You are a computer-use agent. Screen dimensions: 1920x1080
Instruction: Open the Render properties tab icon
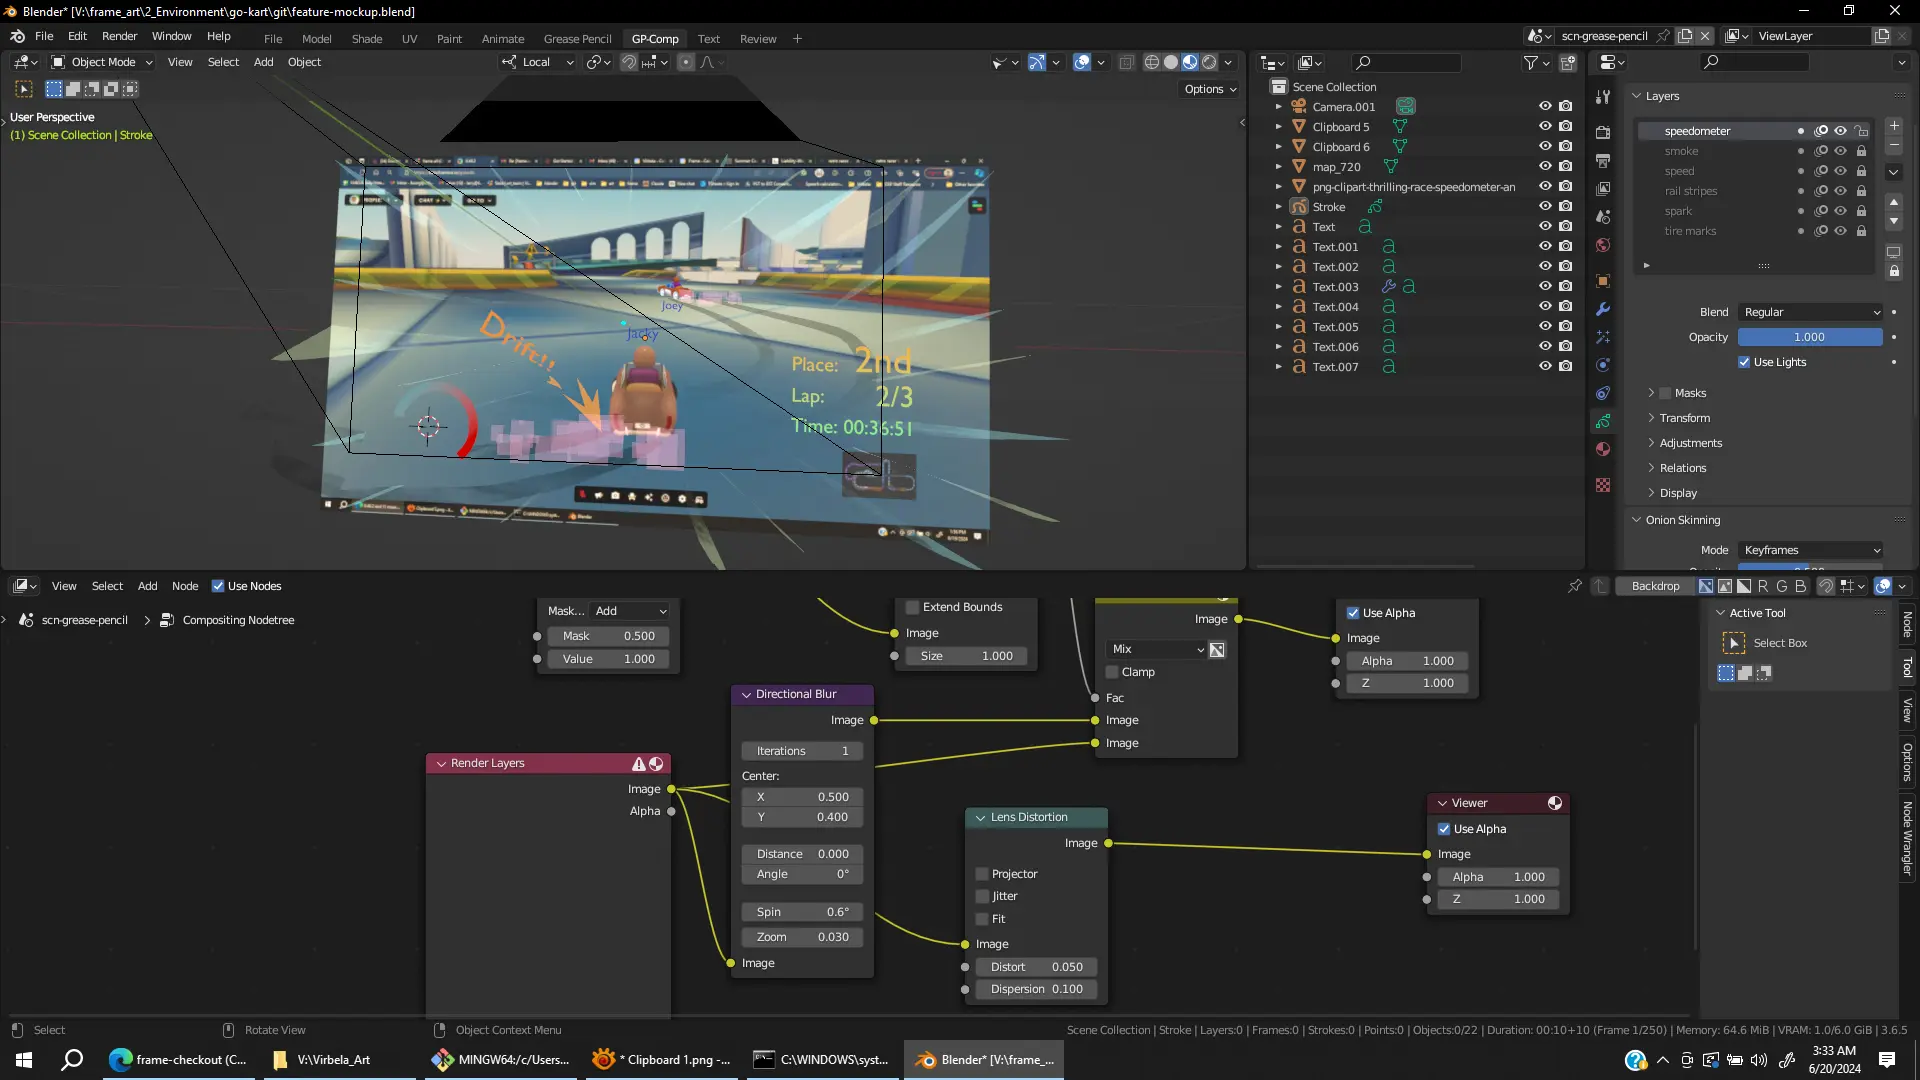(x=1603, y=133)
